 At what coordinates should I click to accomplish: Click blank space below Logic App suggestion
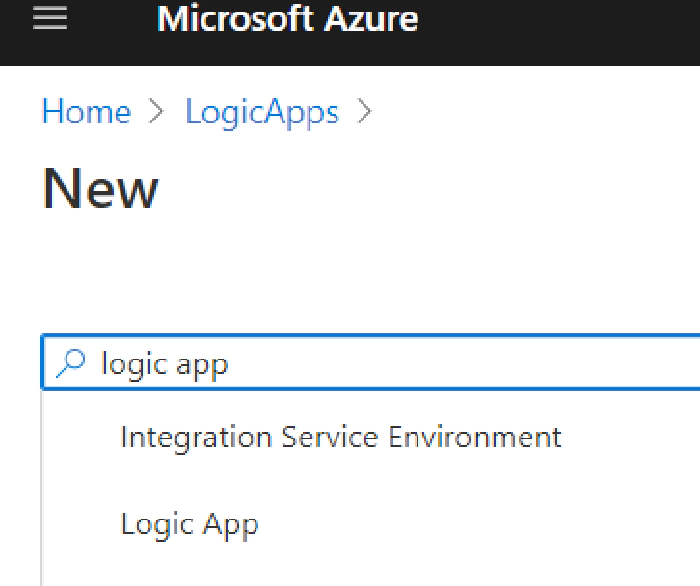371,578
